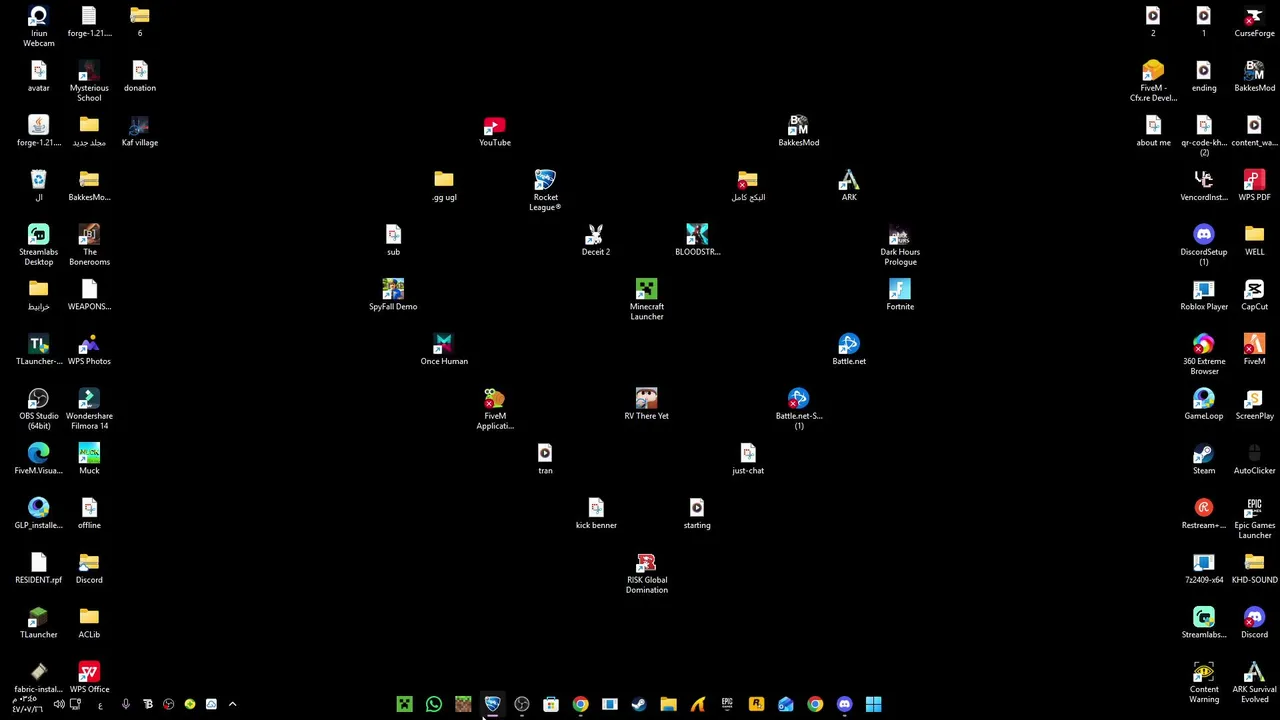Image resolution: width=1280 pixels, height=720 pixels.
Task: Select the CapCut desktop icon
Action: (1254, 295)
